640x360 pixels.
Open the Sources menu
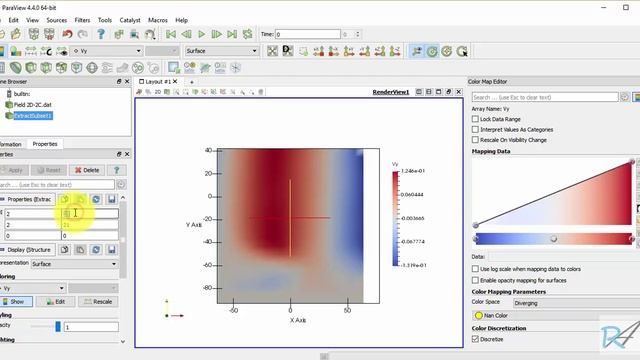point(56,20)
